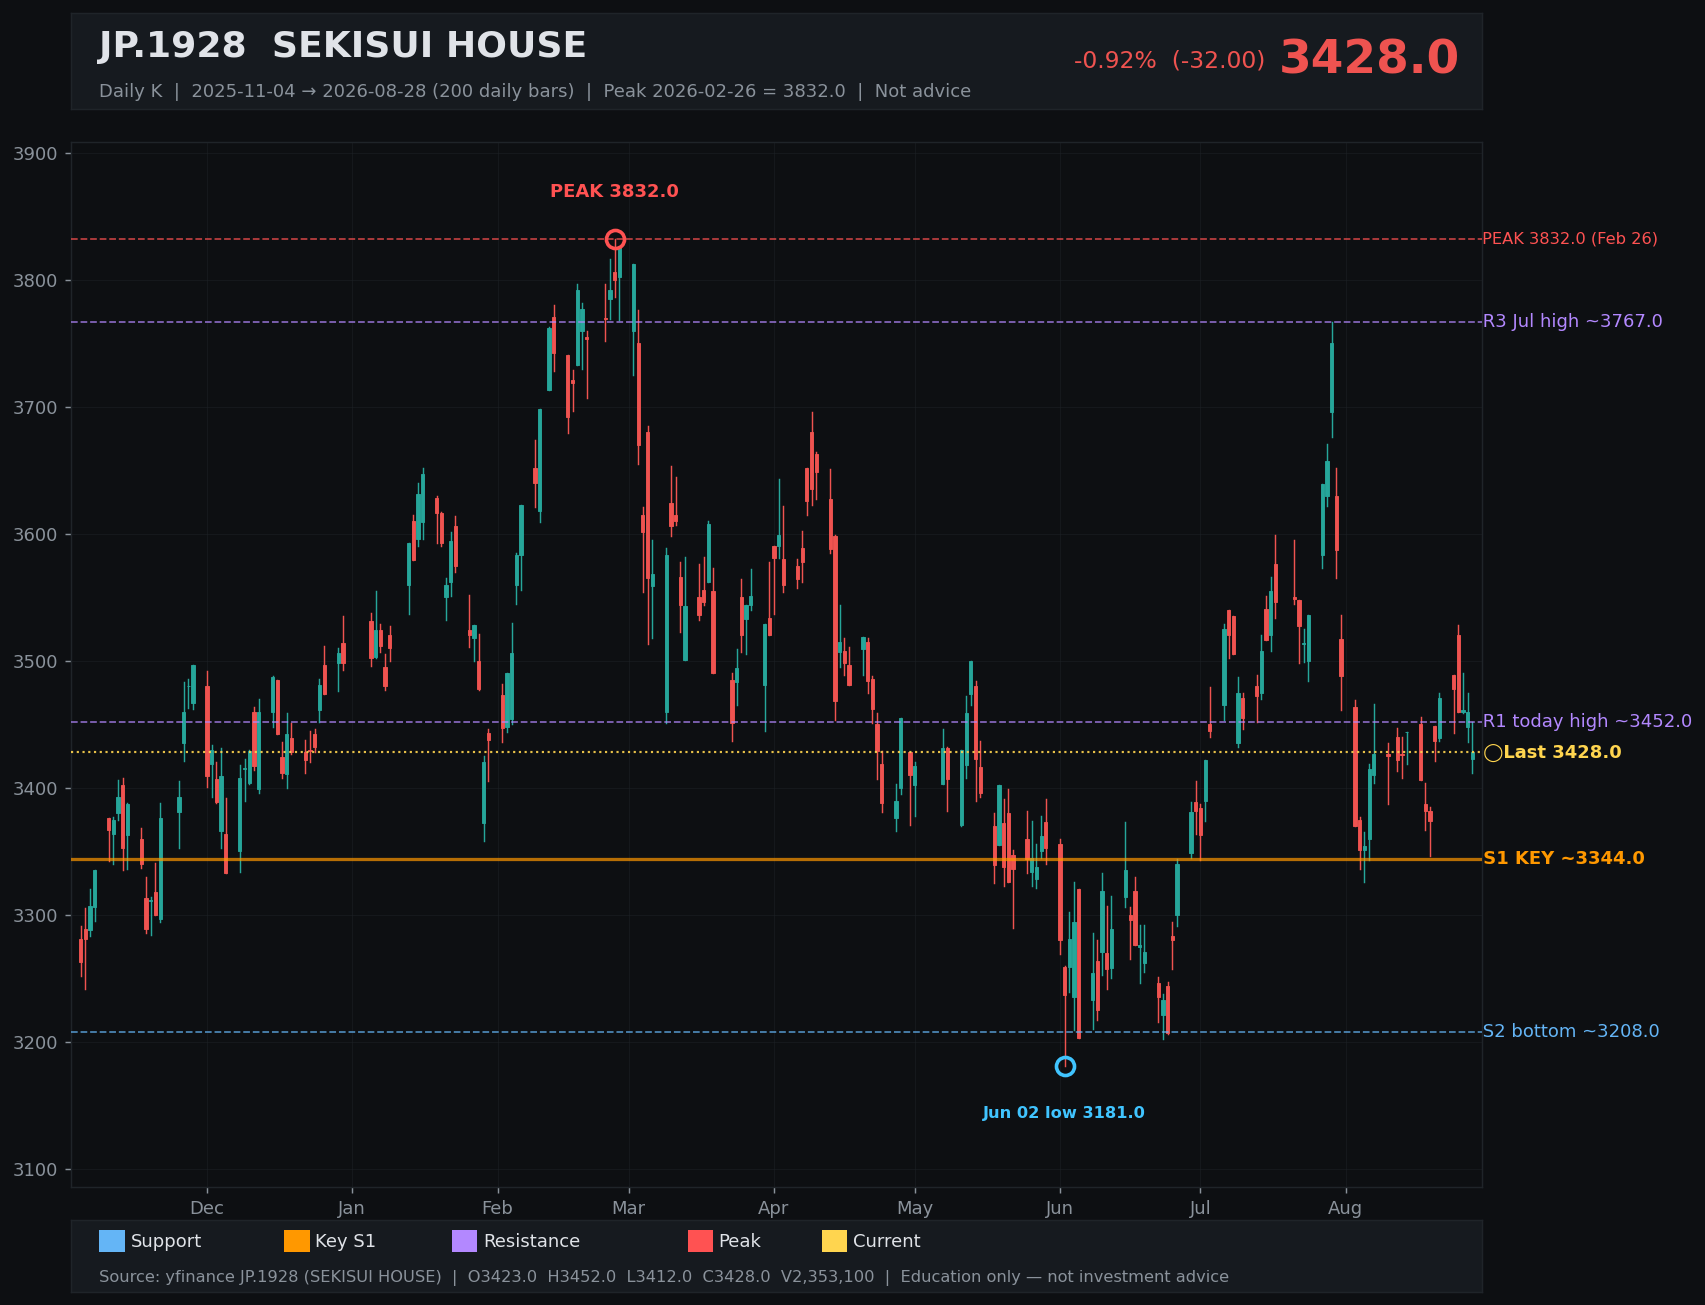Click the Feb label on the time axis
The height and width of the screenshot is (1305, 1705).
point(497,1208)
